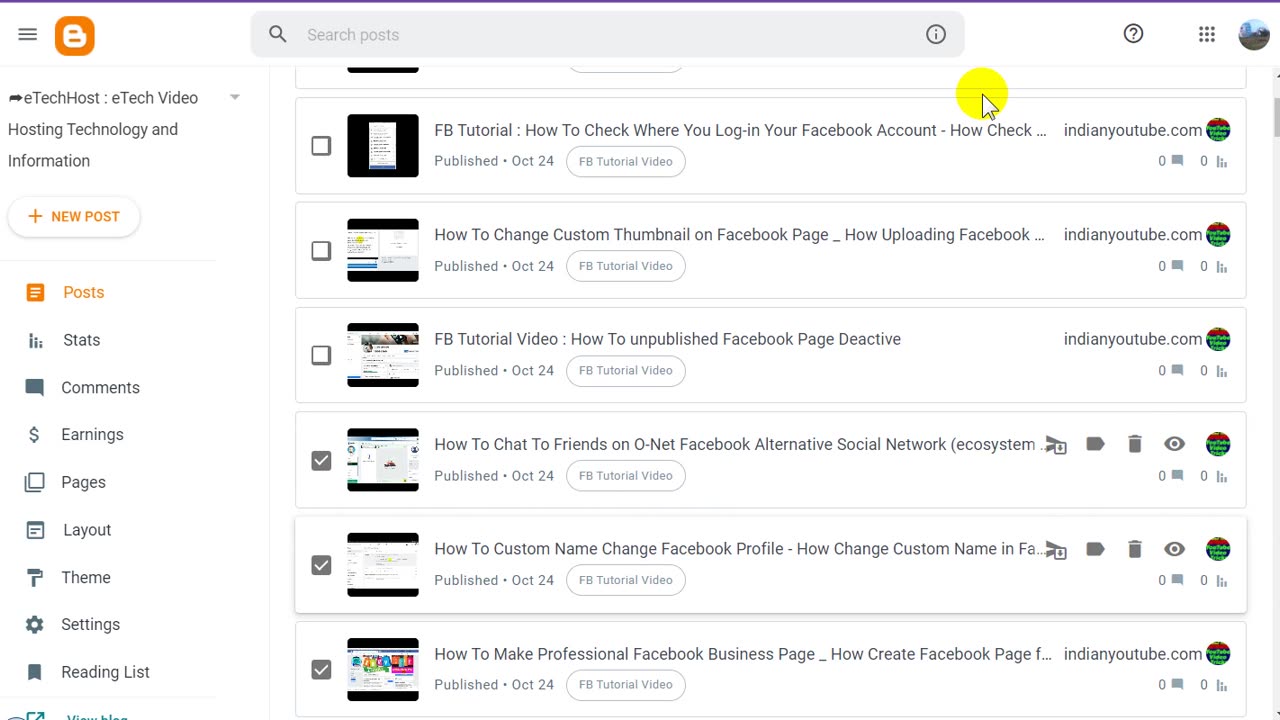
Task: Click FB Tutorial Video label on O-Net post
Action: [626, 476]
